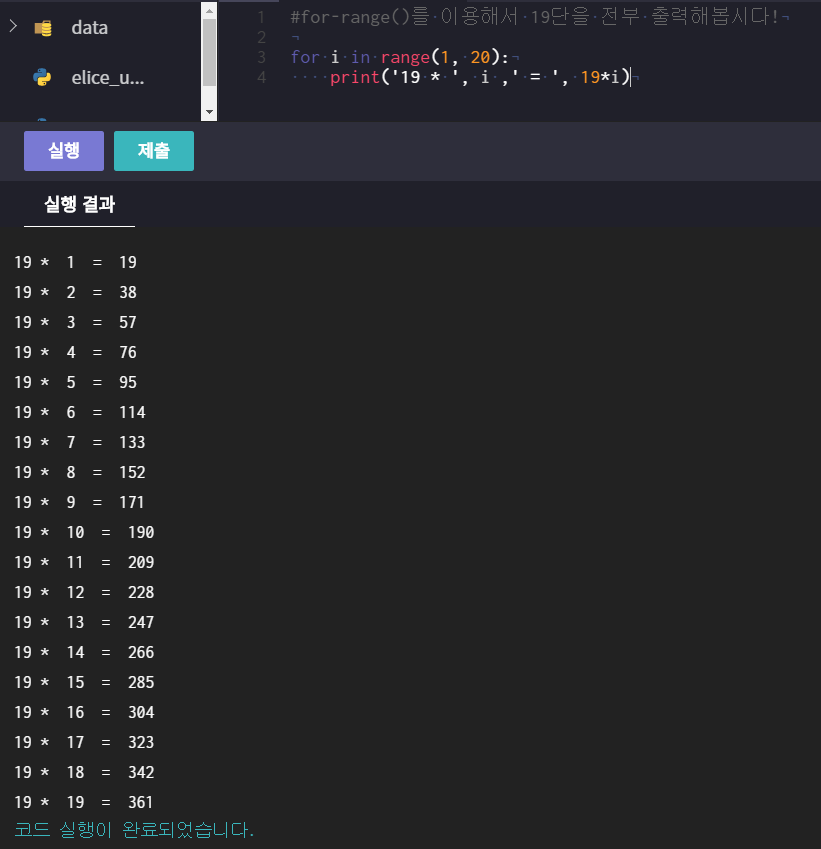Click the file tree scrollbar down arrow
Viewport: 821px width, 849px height.
tap(209, 112)
